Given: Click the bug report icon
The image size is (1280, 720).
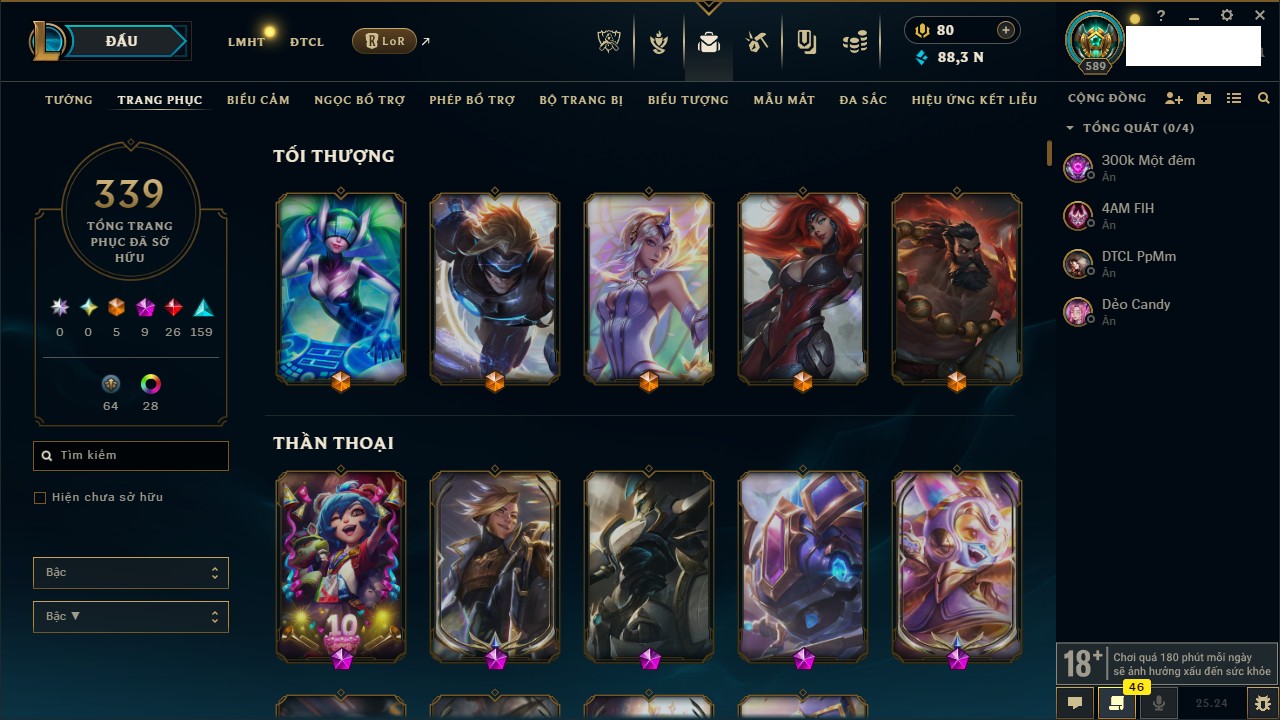Looking at the screenshot, I should (1263, 703).
